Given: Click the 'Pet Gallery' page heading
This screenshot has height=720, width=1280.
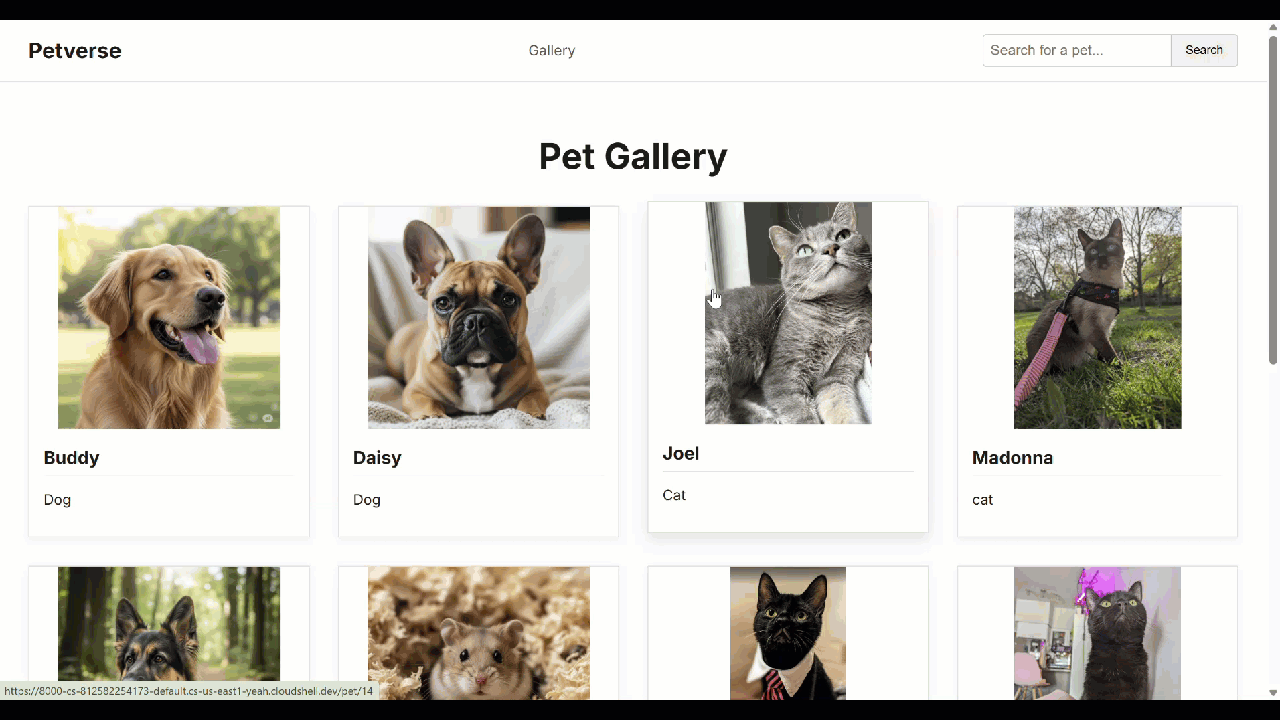Looking at the screenshot, I should coord(633,156).
